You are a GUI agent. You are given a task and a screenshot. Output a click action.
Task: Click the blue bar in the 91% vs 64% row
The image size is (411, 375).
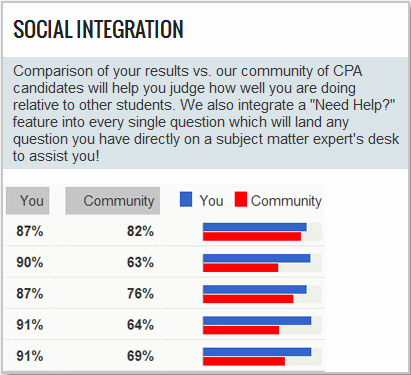point(257,321)
